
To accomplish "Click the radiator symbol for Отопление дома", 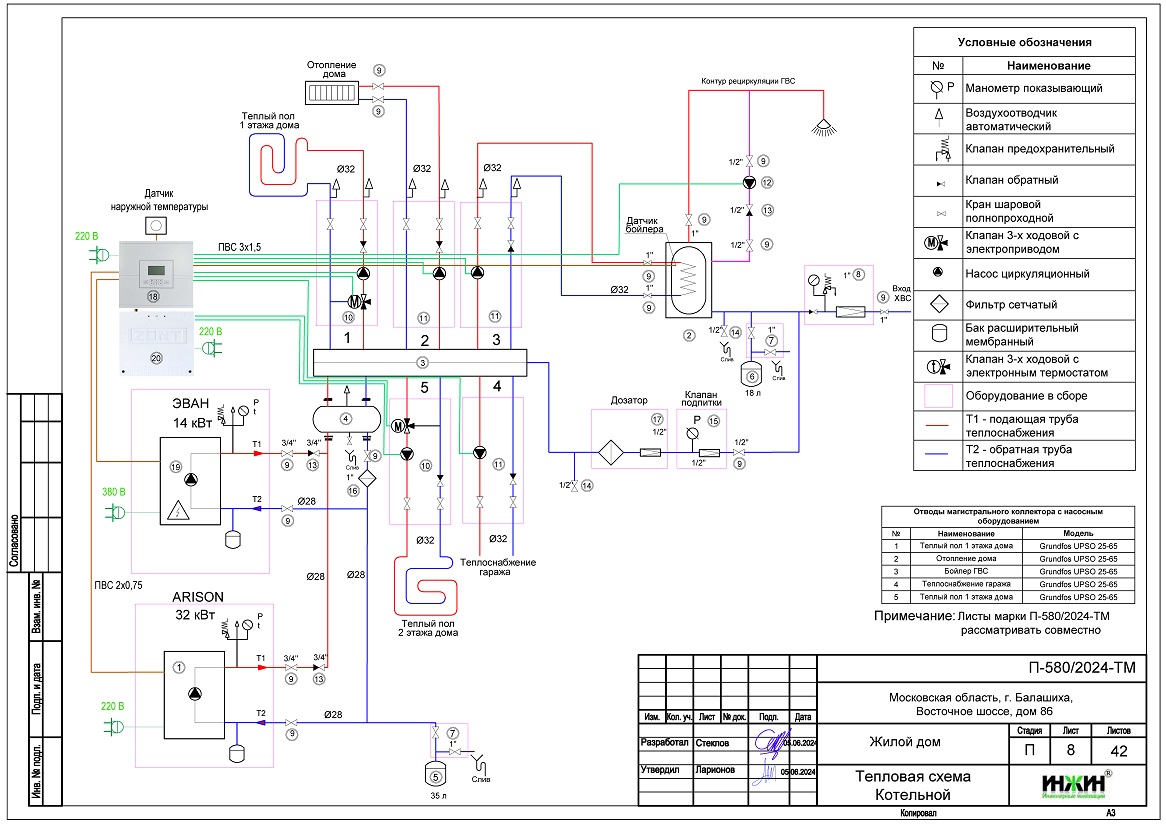I will (333, 93).
